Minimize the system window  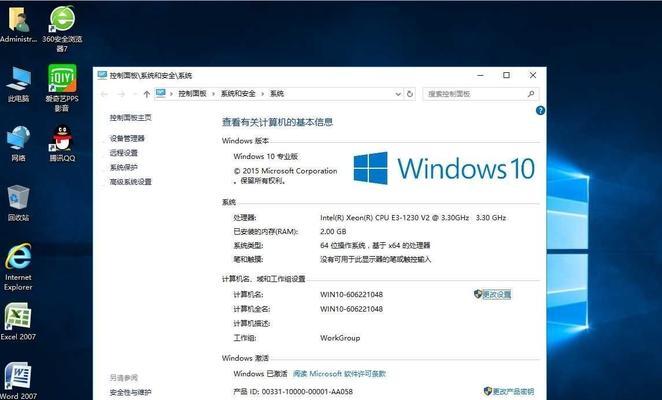(x=480, y=75)
